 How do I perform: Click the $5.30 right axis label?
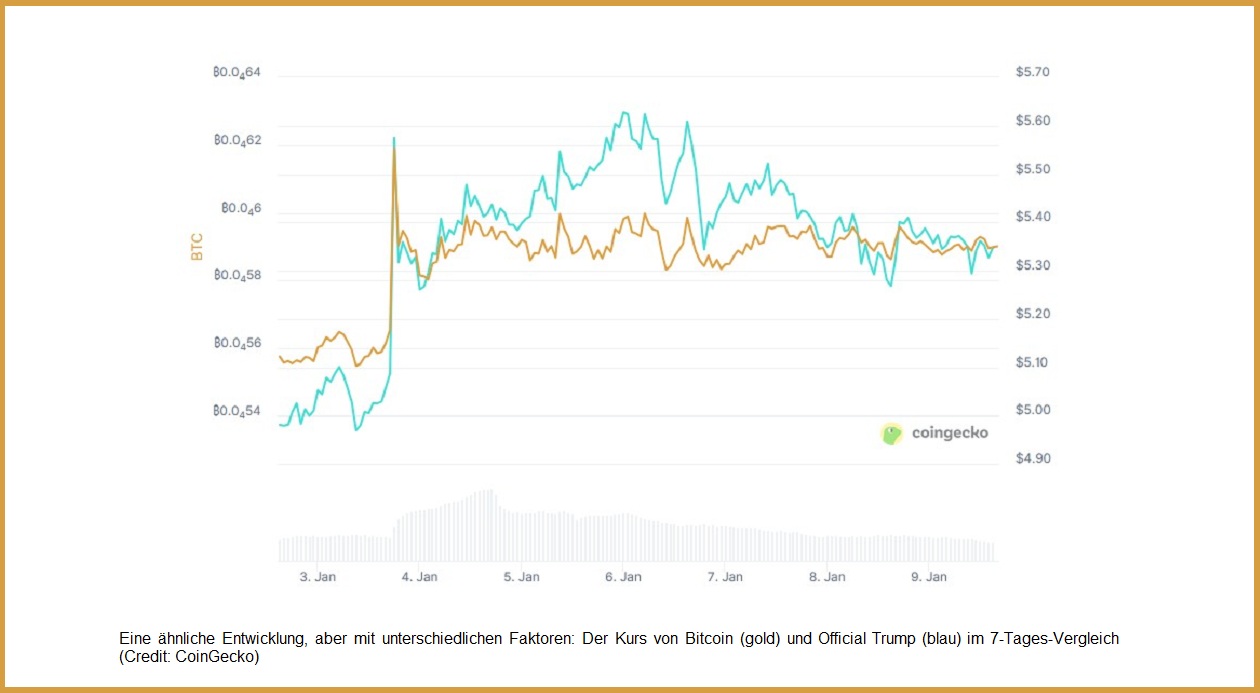pos(1032,266)
